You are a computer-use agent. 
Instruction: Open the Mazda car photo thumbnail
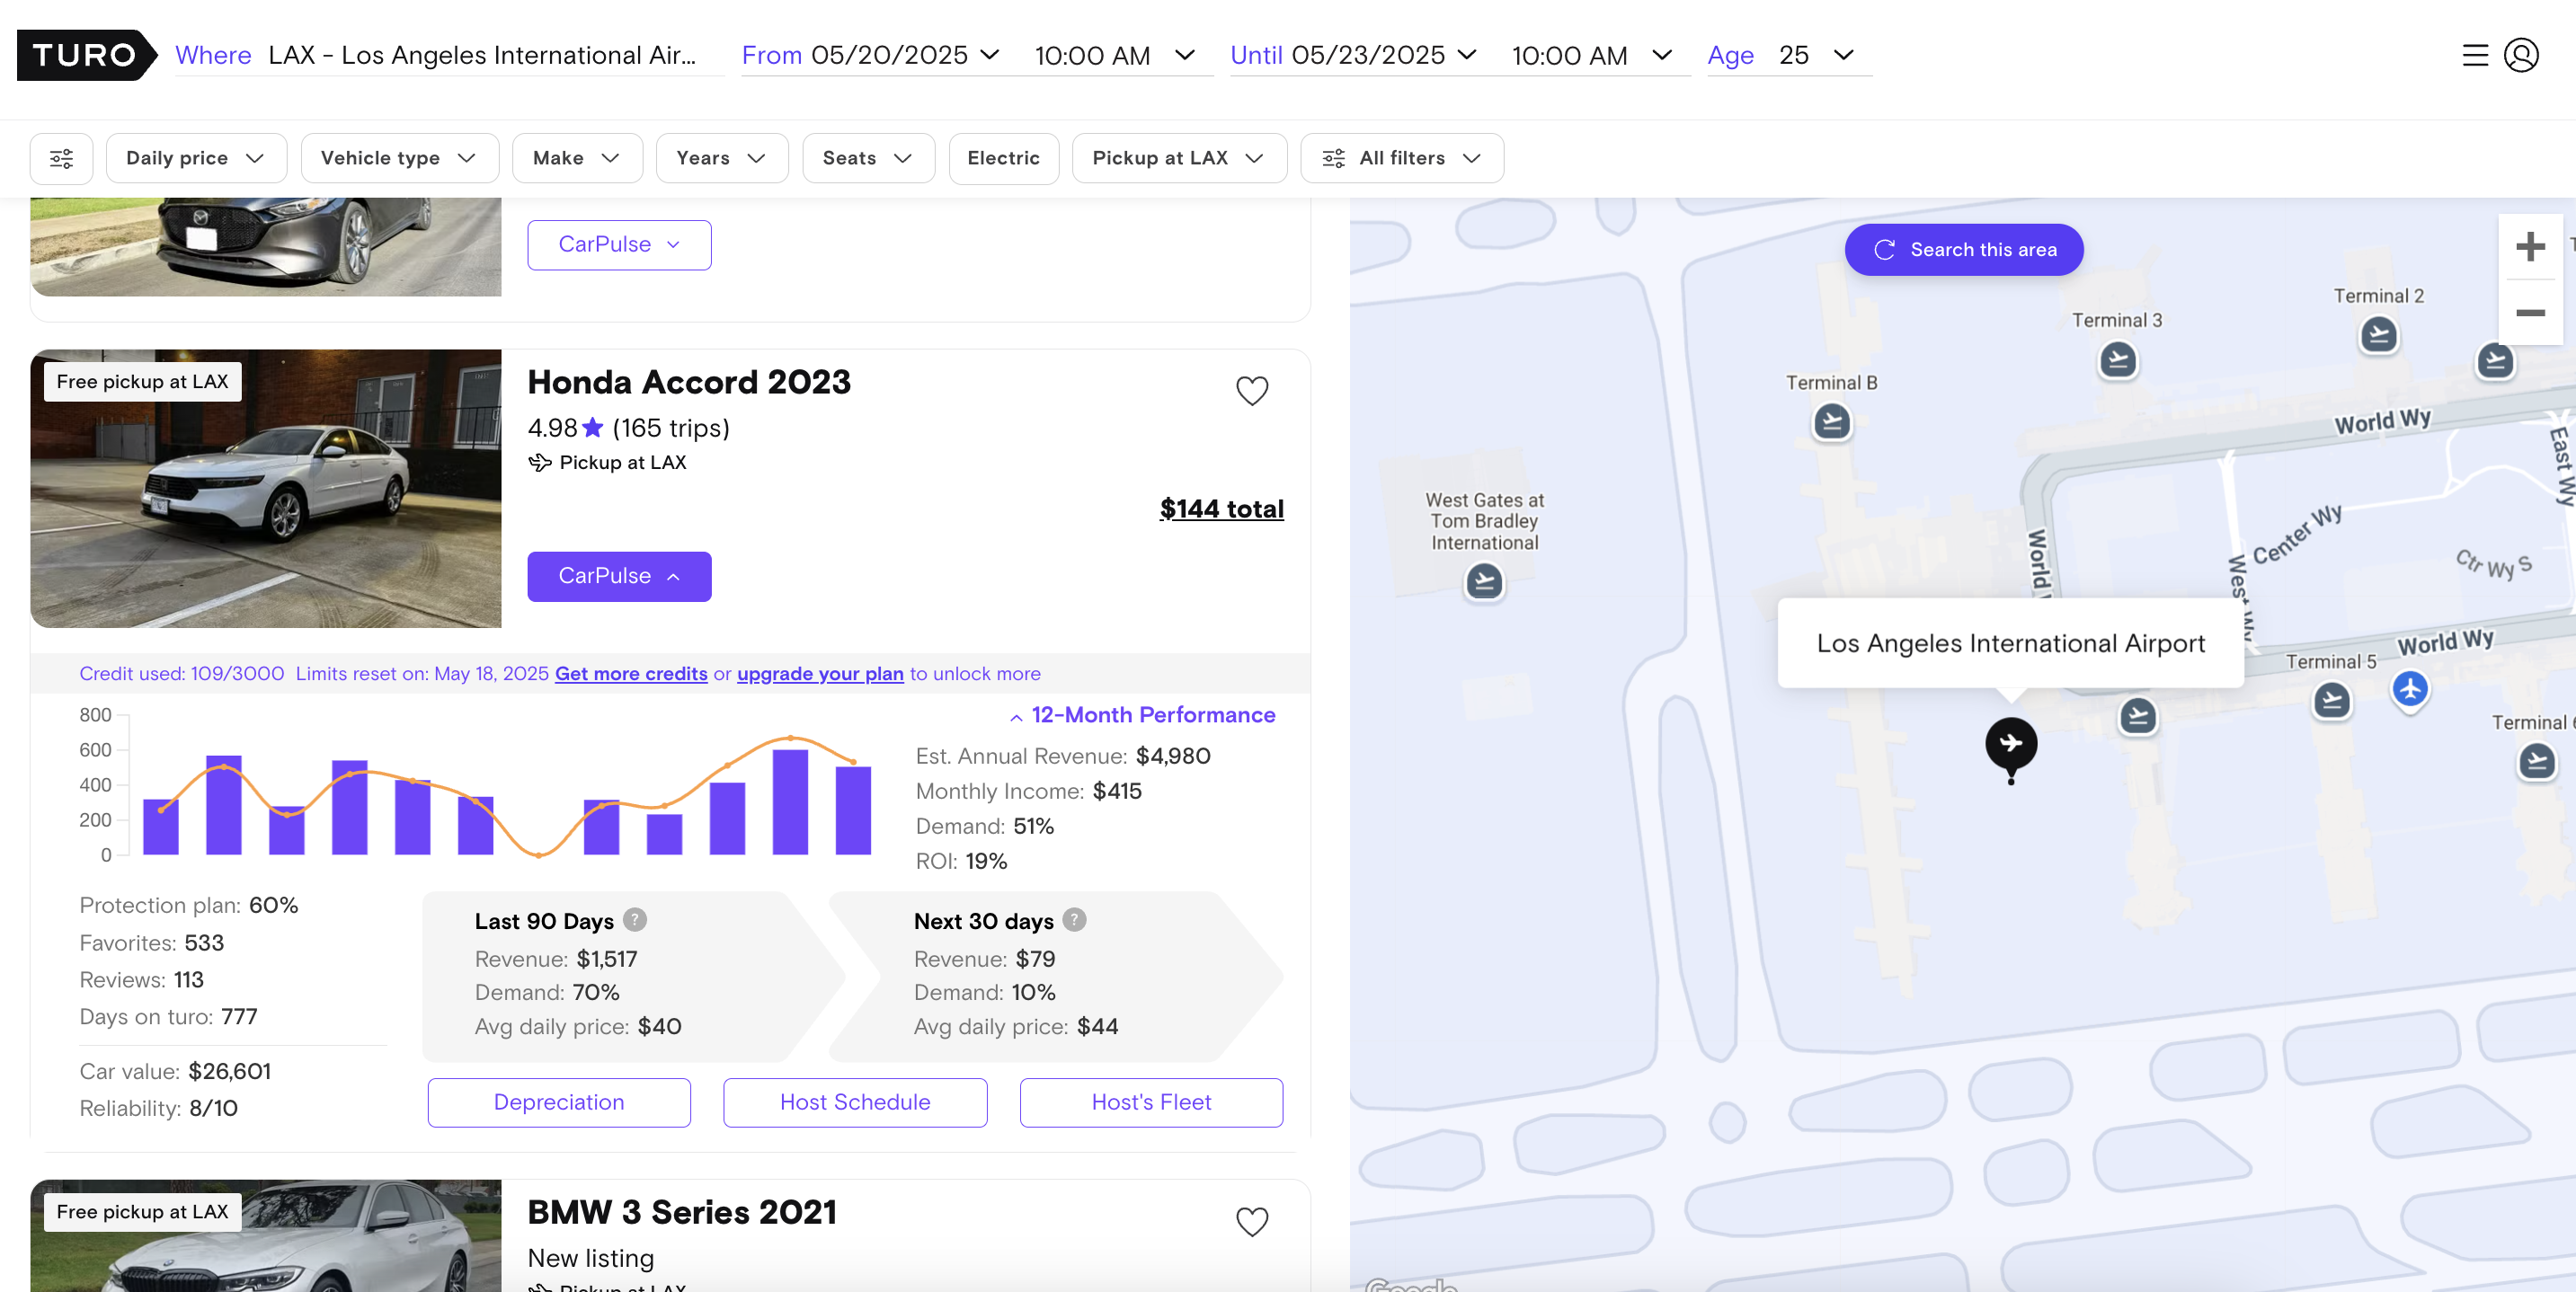266,247
